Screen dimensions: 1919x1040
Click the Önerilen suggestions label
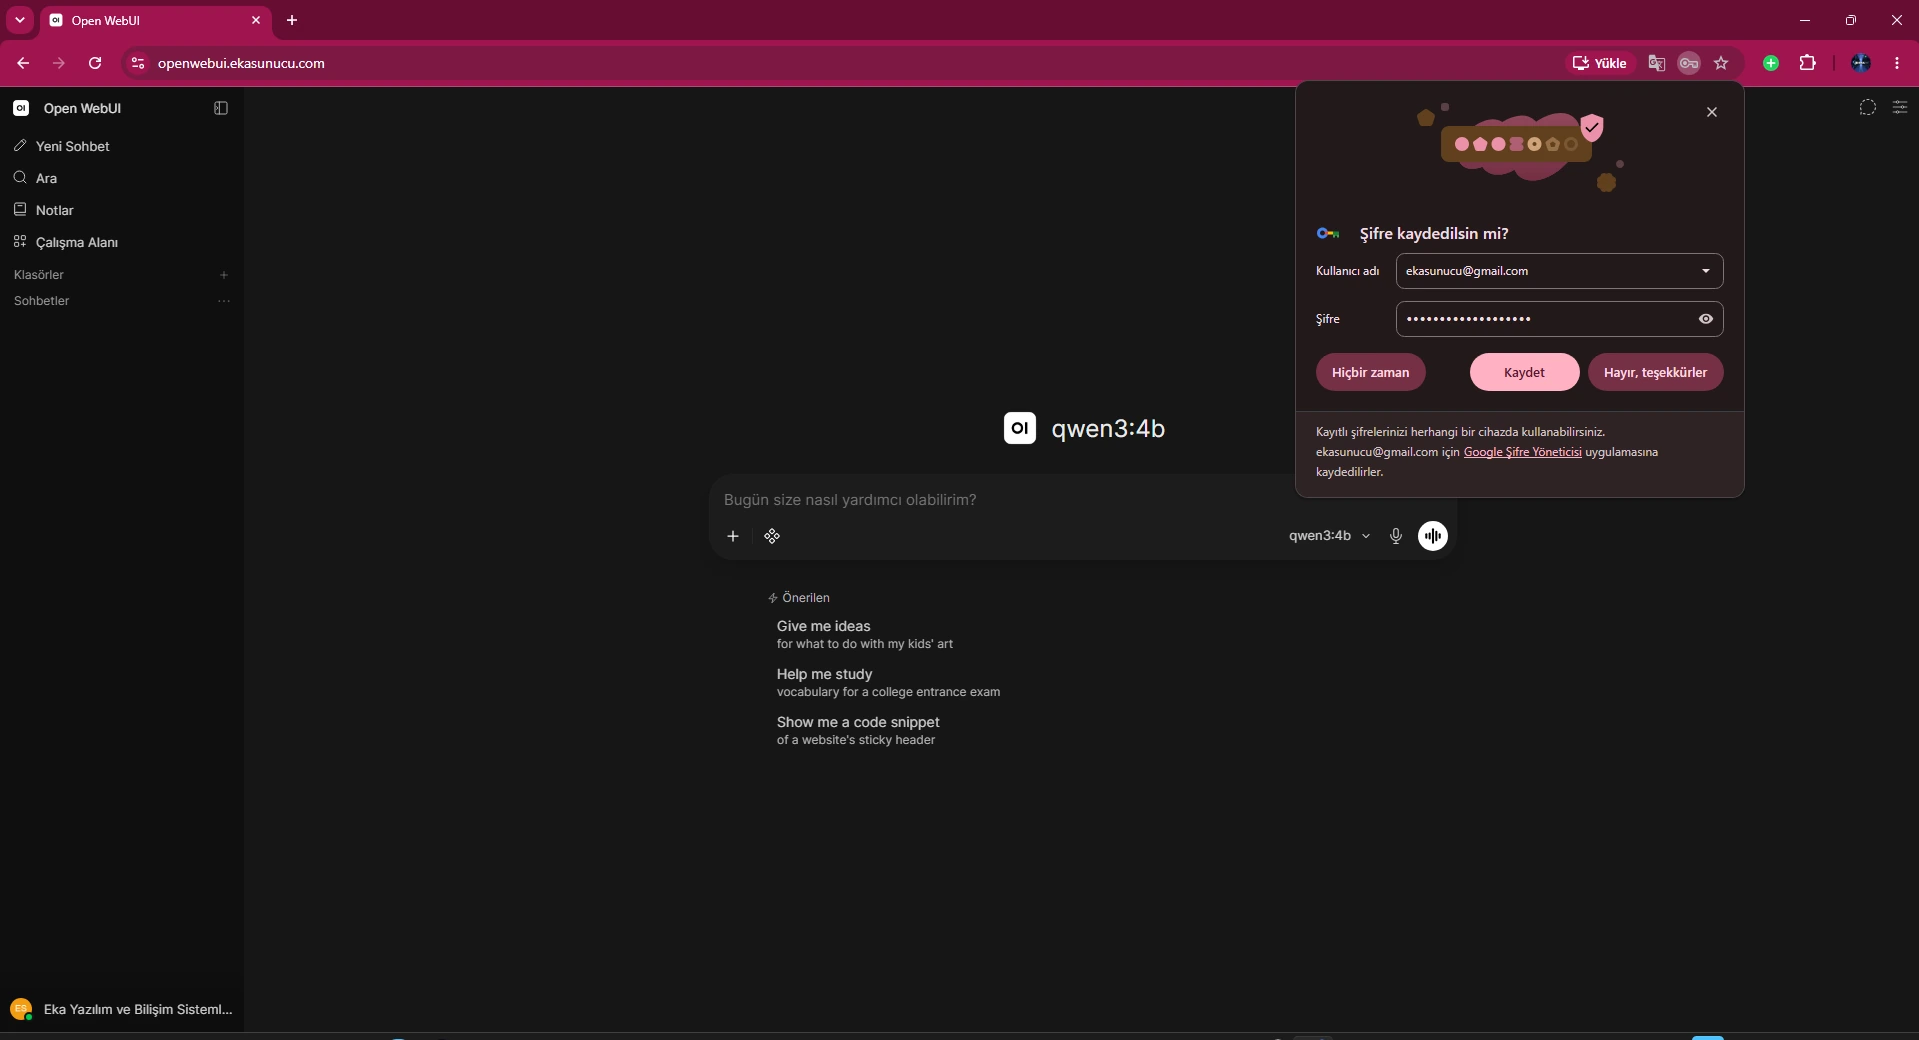click(799, 598)
